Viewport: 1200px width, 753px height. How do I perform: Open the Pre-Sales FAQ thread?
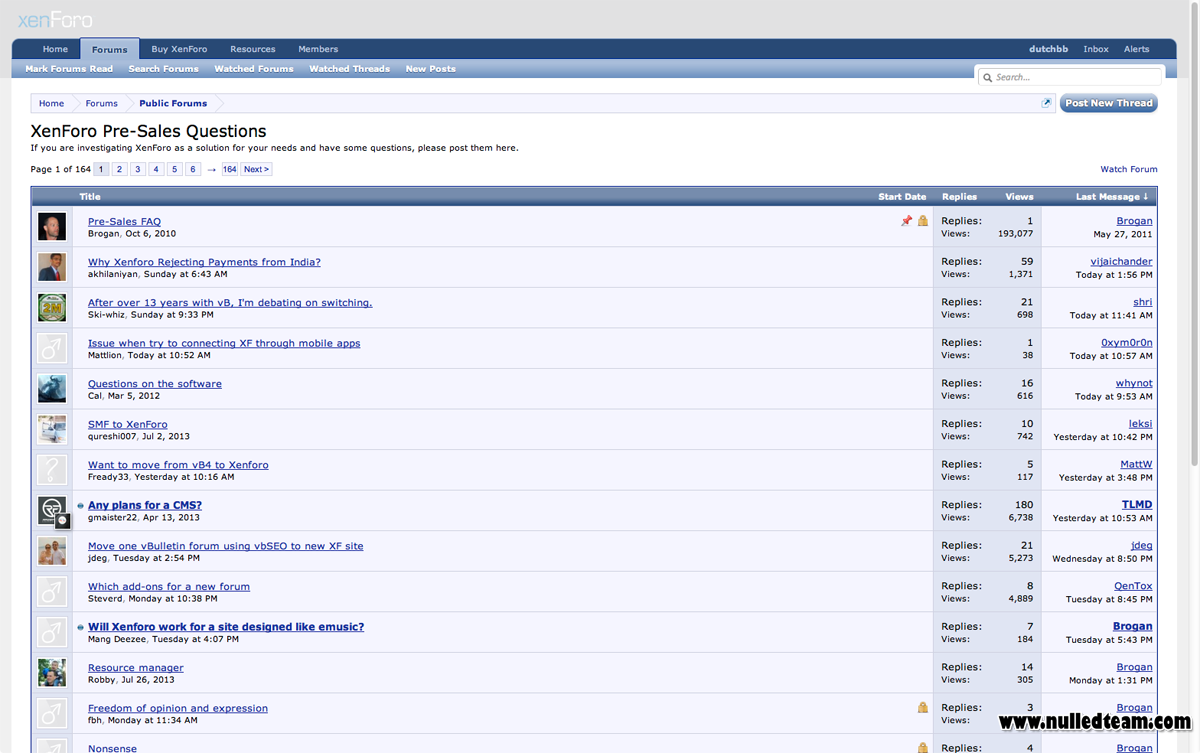click(x=124, y=222)
